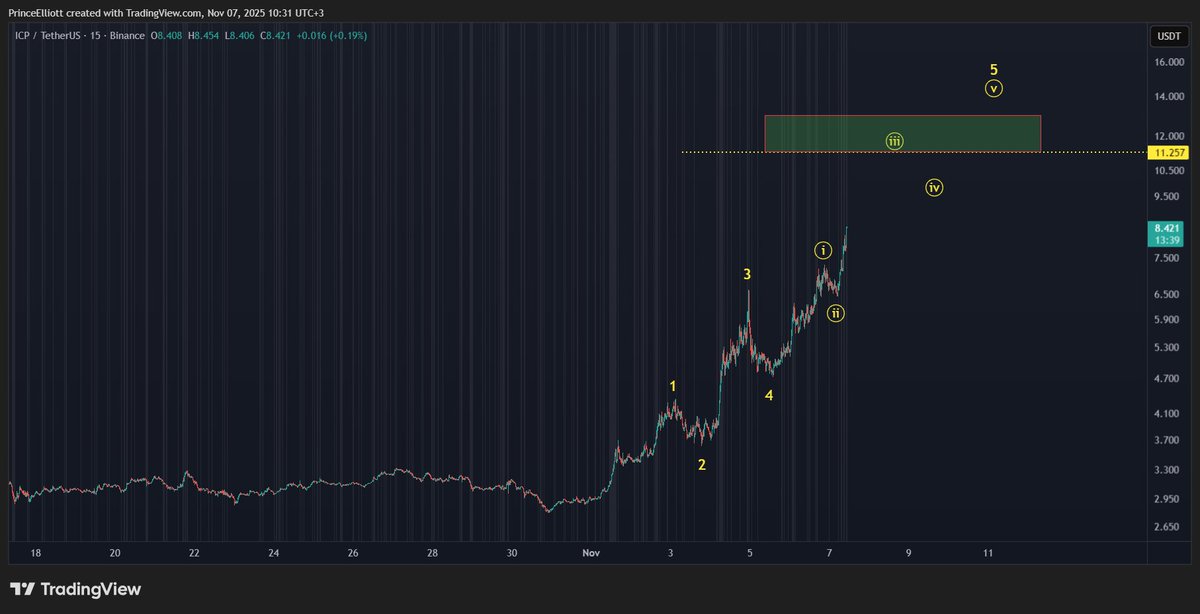Click the 20 date on the time axis
Image resolution: width=1200 pixels, height=614 pixels.
point(115,552)
